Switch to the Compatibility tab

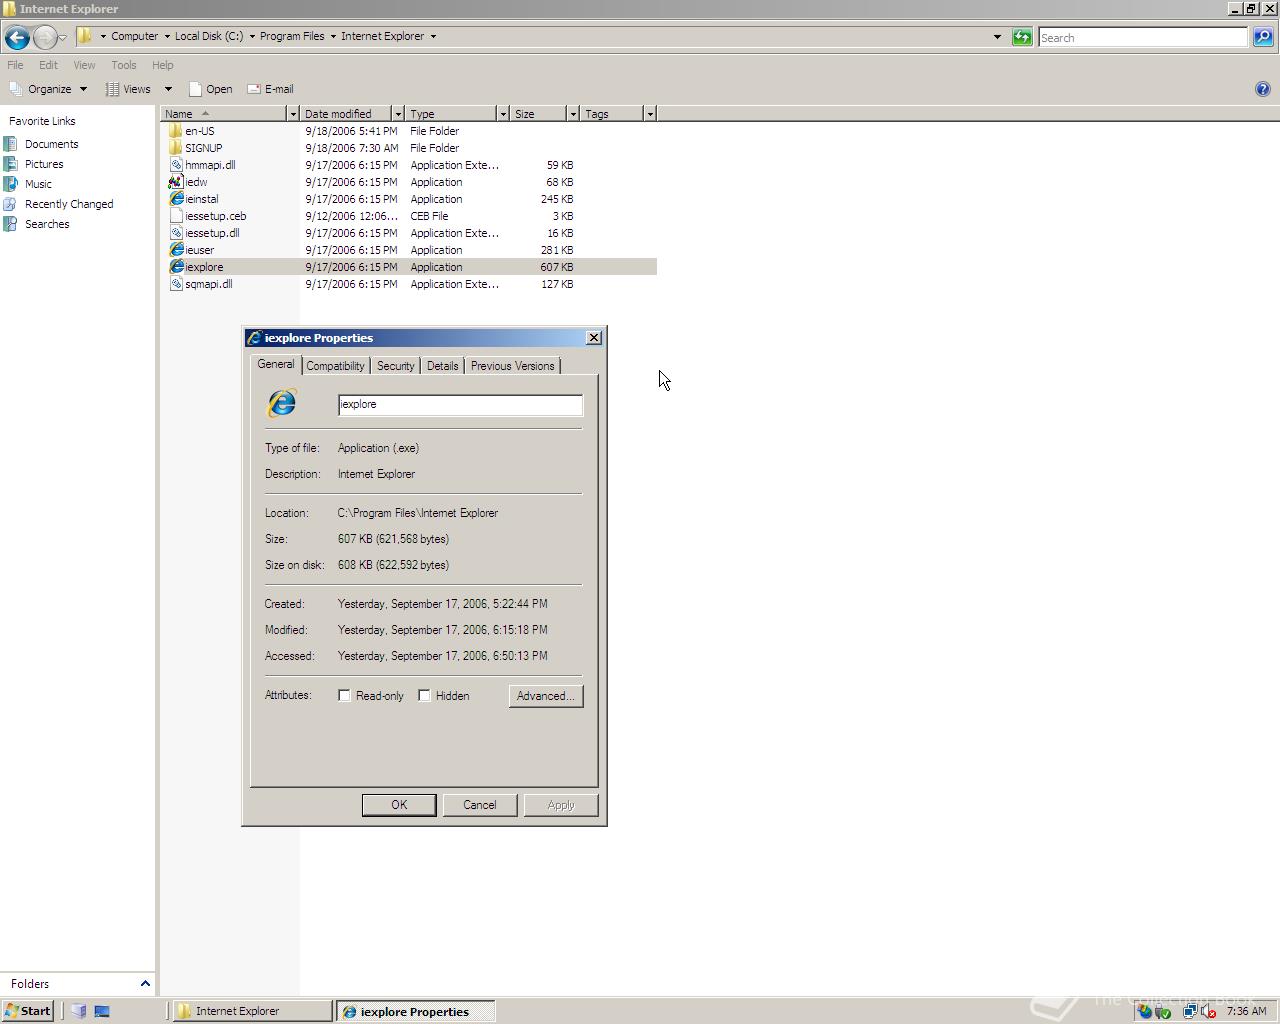pyautogui.click(x=335, y=366)
